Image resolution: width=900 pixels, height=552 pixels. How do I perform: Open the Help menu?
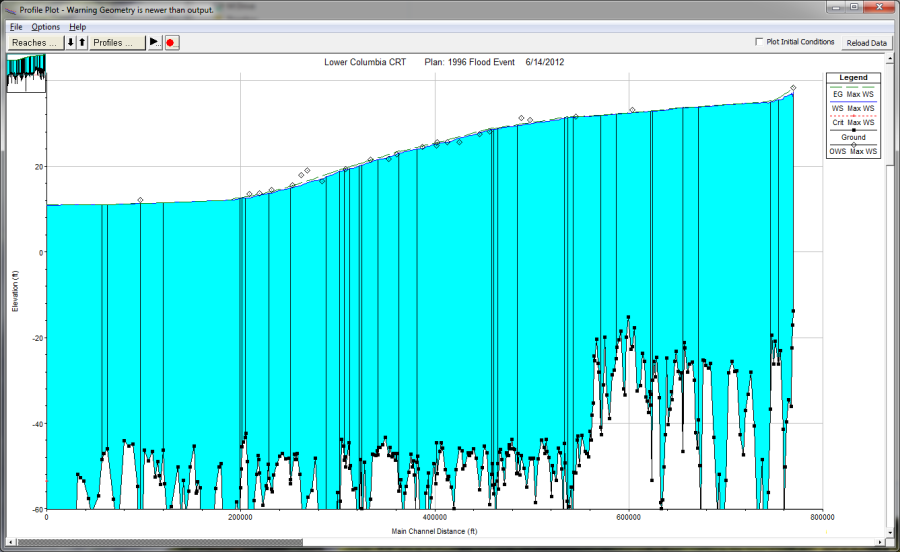coord(77,27)
